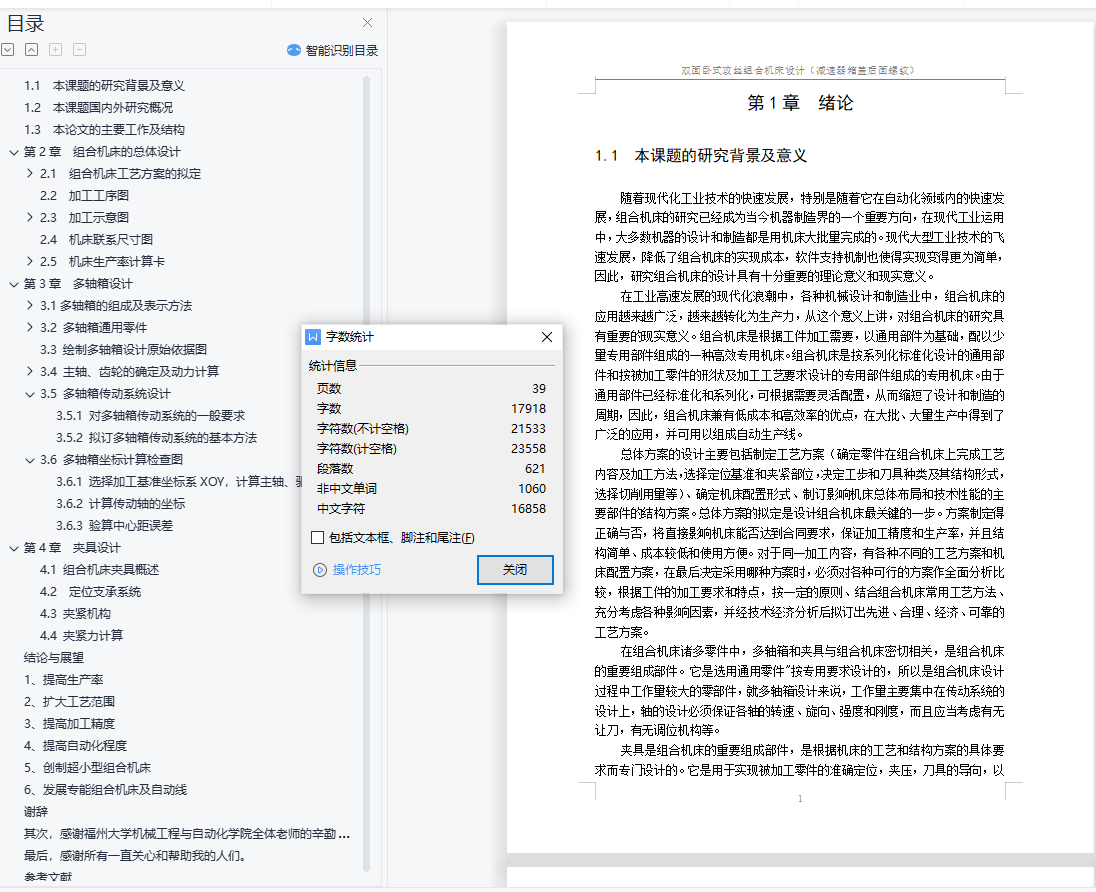Jump to 谢辞 heading
The width and height of the screenshot is (1096, 892).
click(x=36, y=812)
